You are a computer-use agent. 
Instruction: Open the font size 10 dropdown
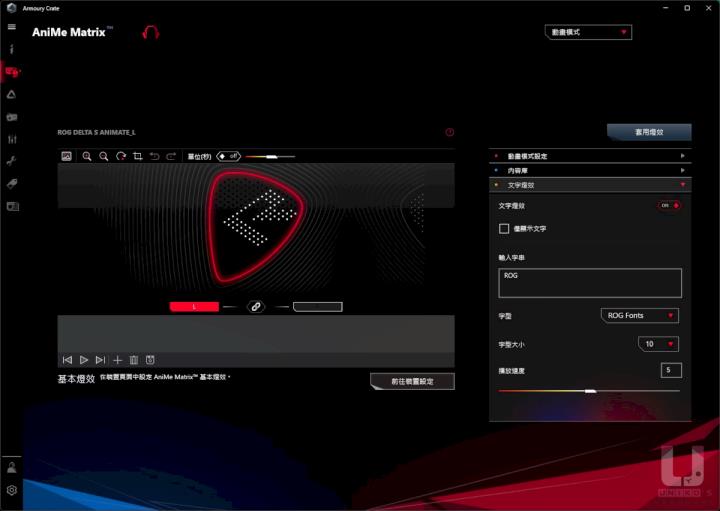pos(658,344)
